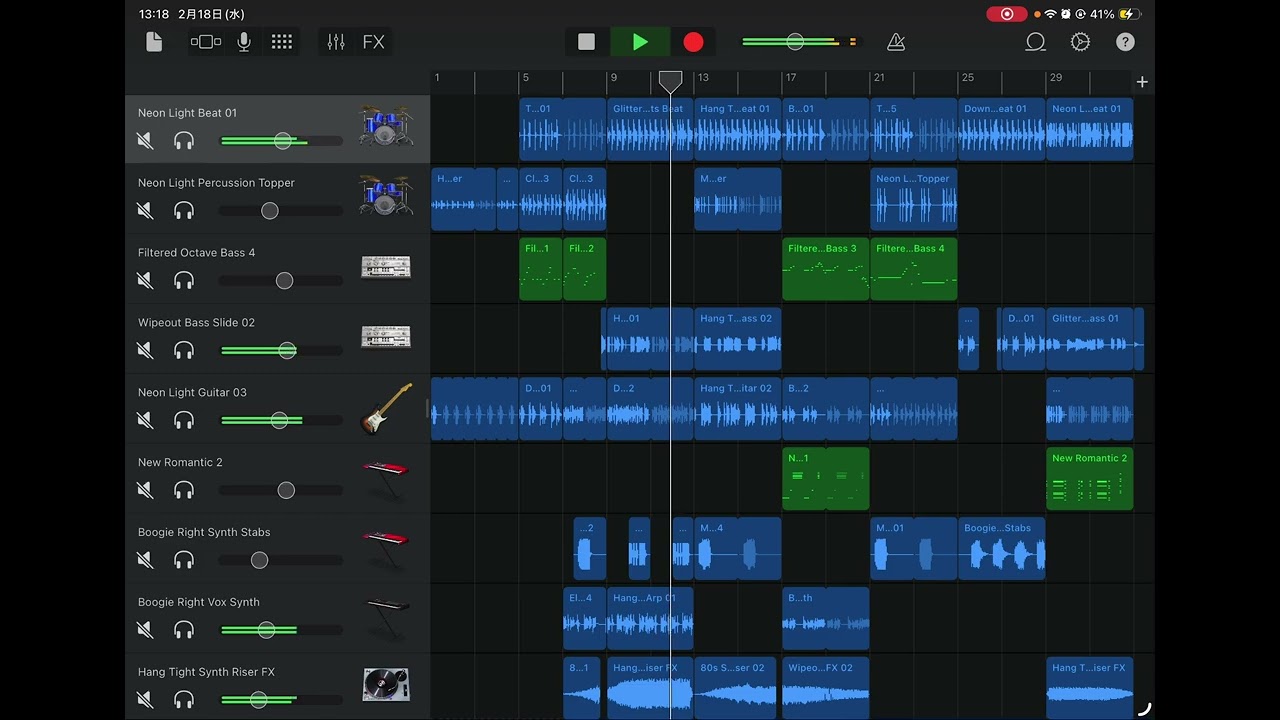Open the FX effects panel

point(373,42)
